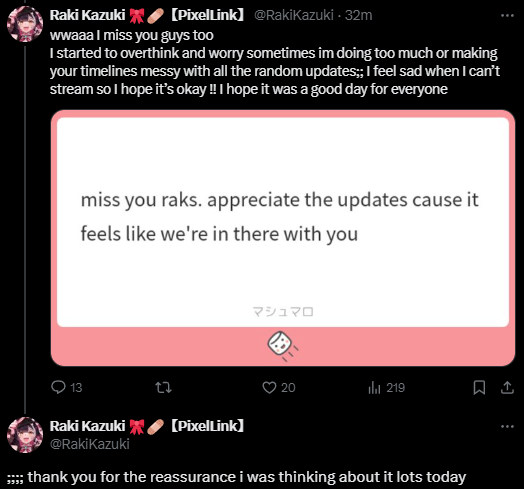Retweet the first tweet
524x489 pixels.
pos(163,387)
